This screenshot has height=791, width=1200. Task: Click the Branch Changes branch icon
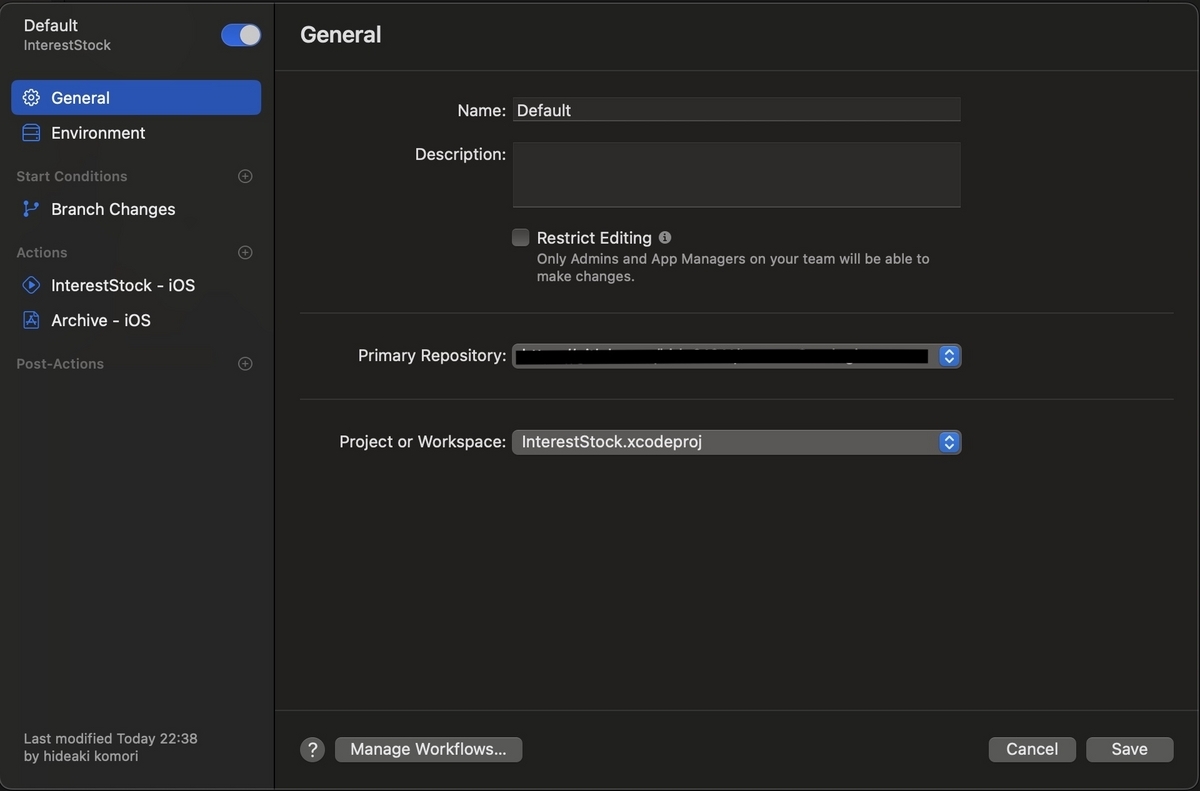31,209
